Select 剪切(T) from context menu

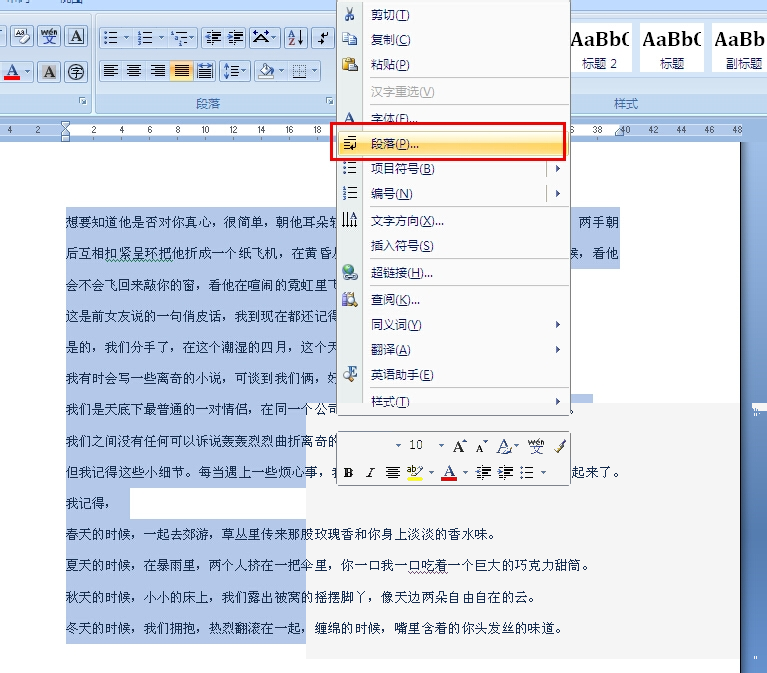point(453,15)
